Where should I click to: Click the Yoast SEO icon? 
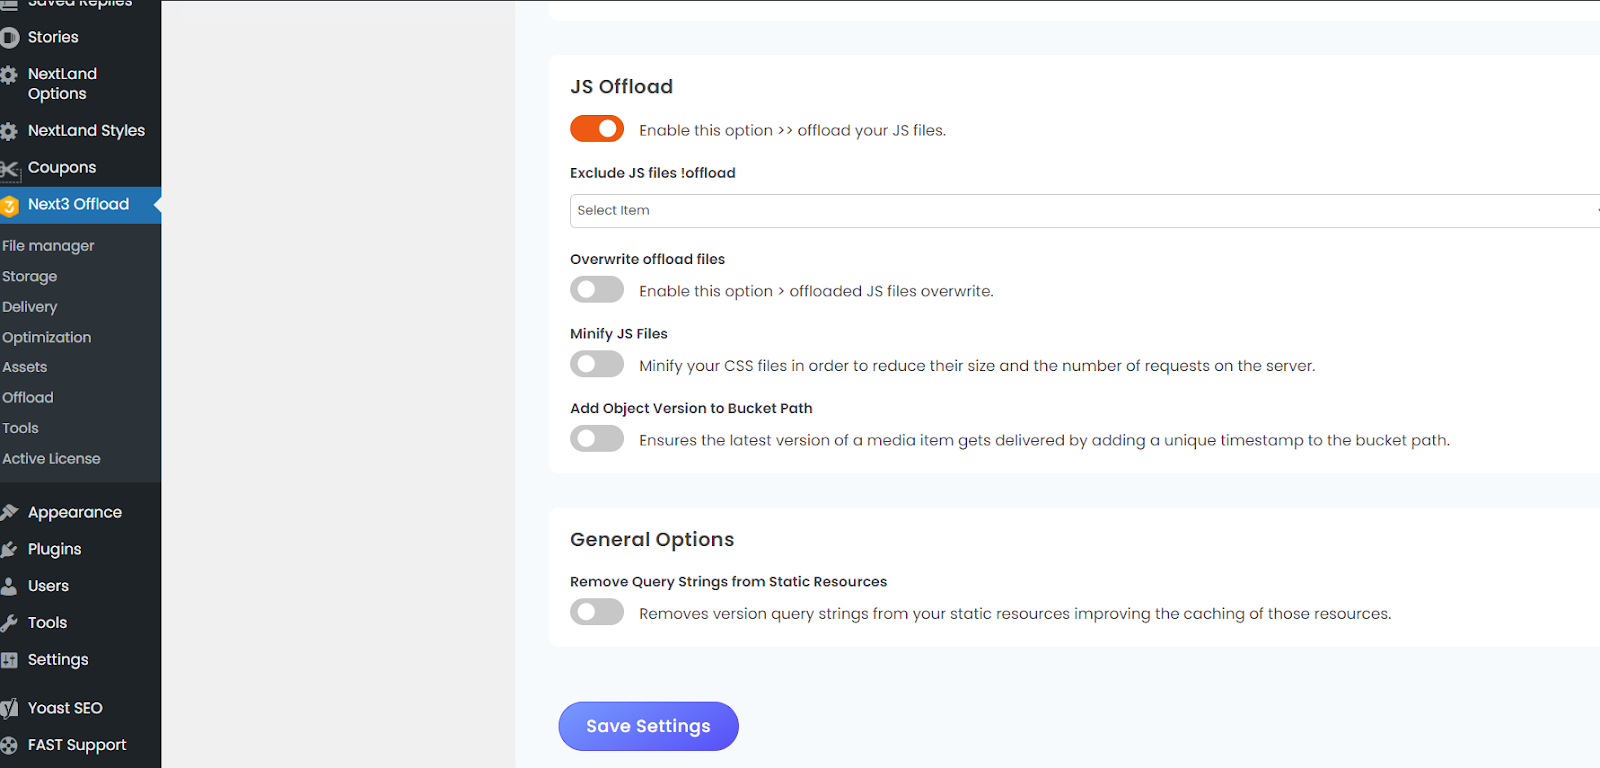[x=10, y=709]
